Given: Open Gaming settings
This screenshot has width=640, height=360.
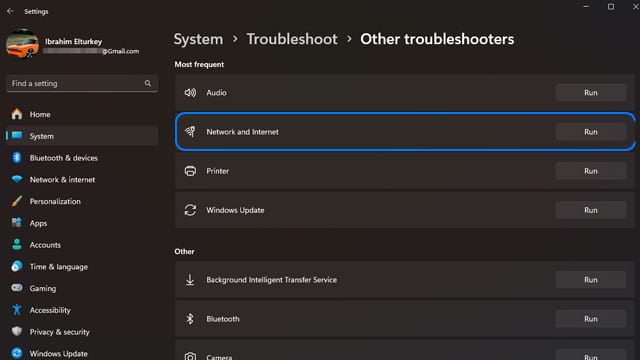Looking at the screenshot, I should [82, 288].
